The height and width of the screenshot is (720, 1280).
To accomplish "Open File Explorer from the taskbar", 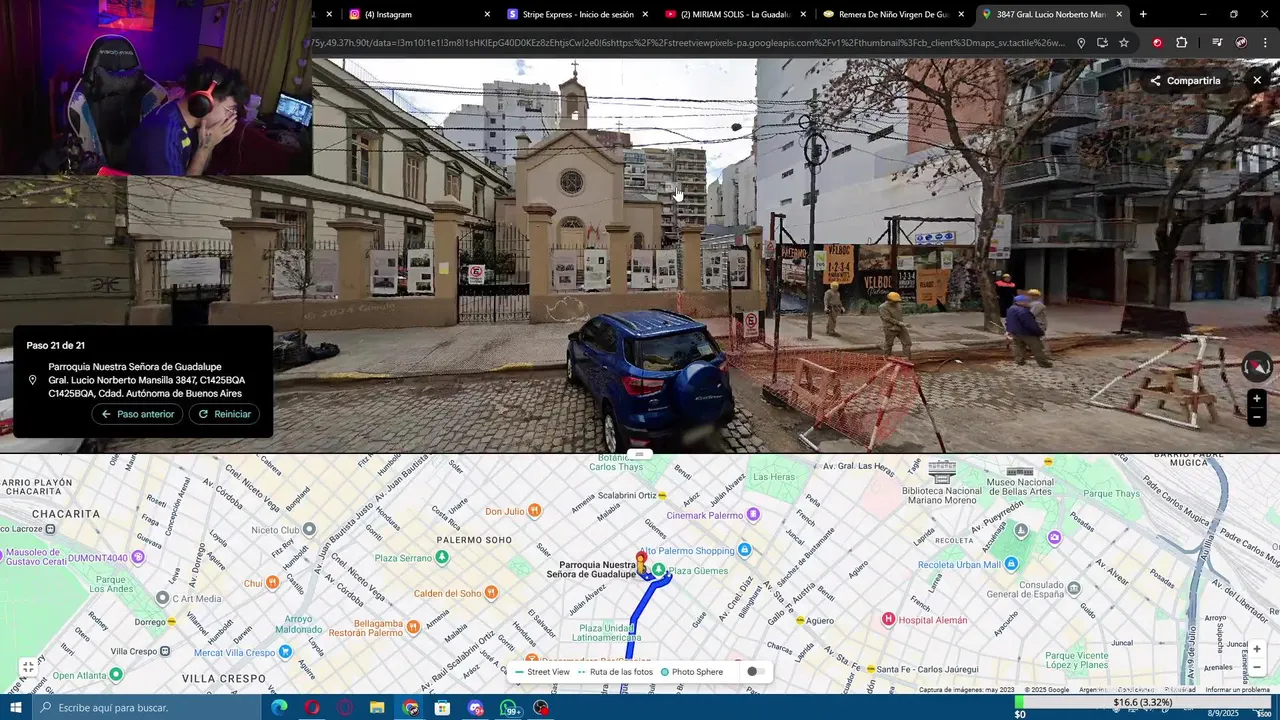I will click(x=377, y=708).
